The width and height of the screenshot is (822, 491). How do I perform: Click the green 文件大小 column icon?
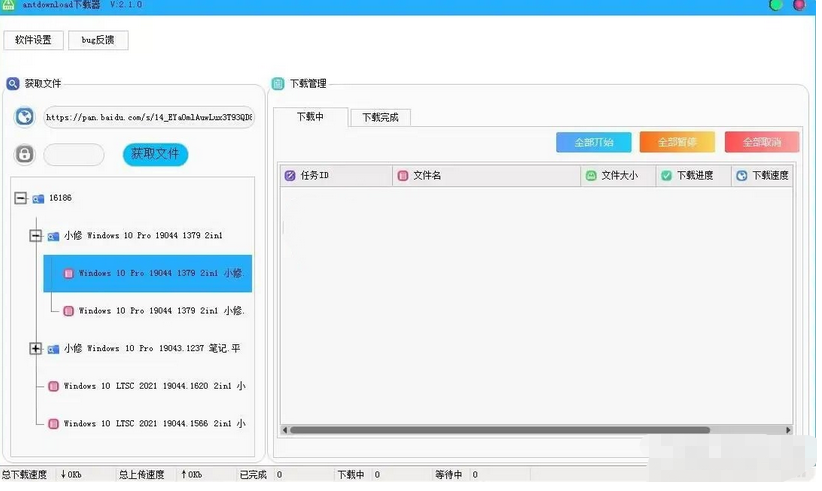coord(591,176)
